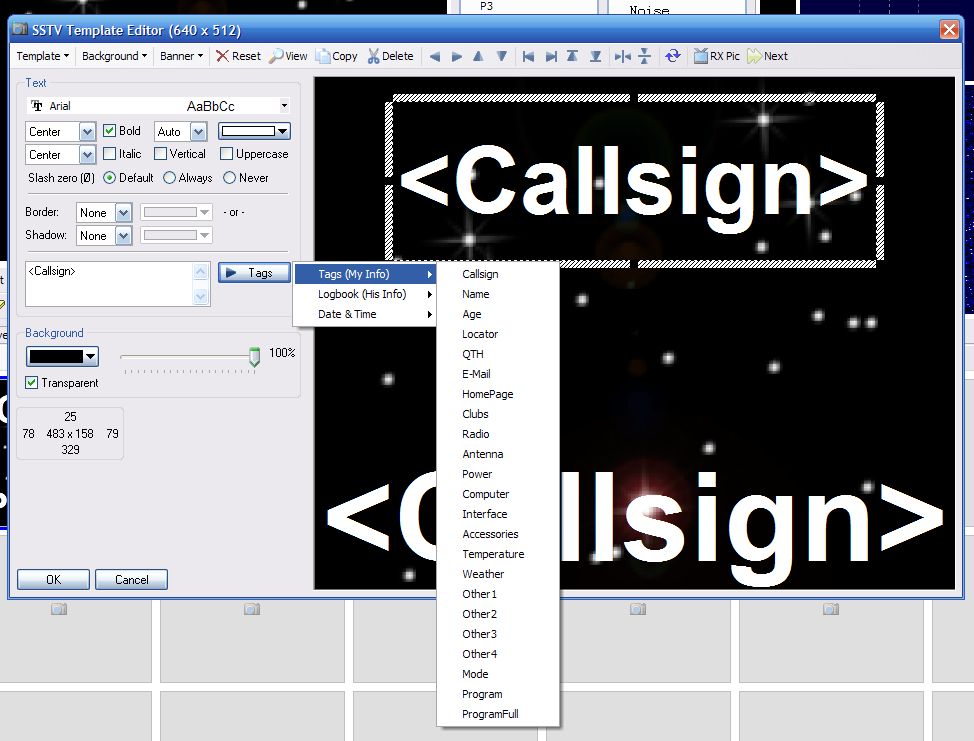Expand the Border style dropdown
The height and width of the screenshot is (741, 974).
coord(123,212)
